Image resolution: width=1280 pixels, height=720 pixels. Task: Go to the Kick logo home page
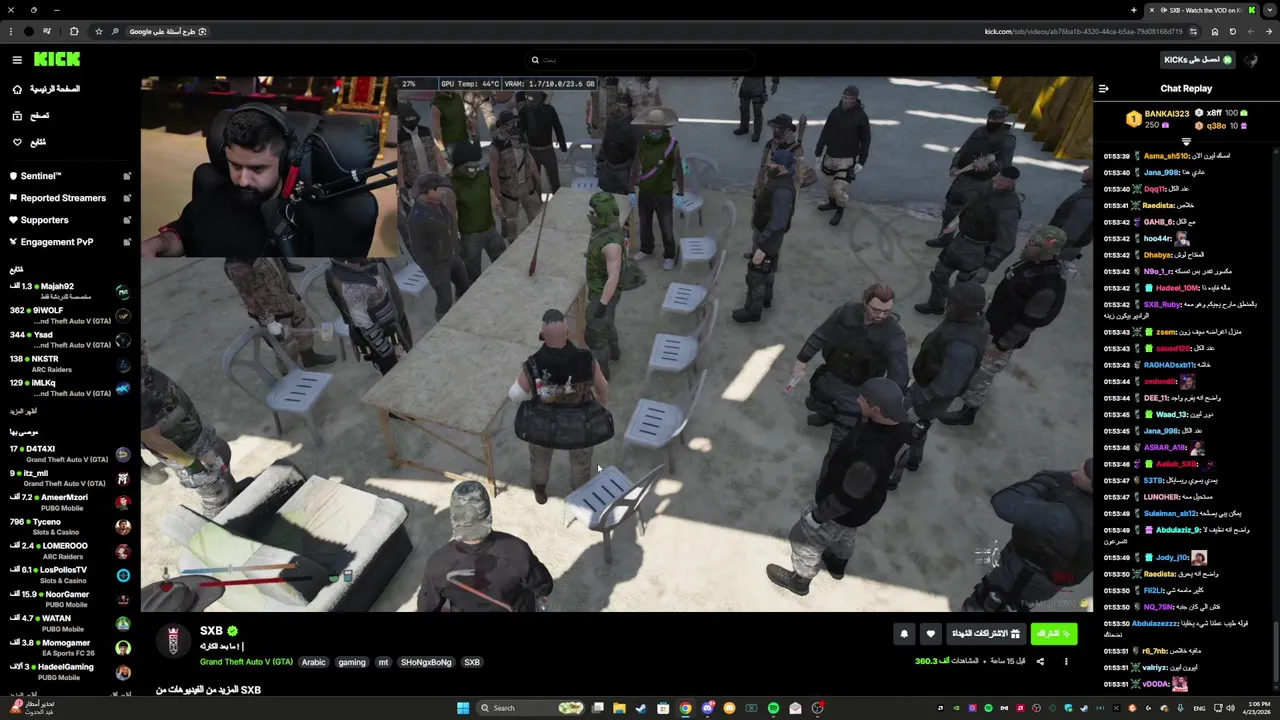57,60
